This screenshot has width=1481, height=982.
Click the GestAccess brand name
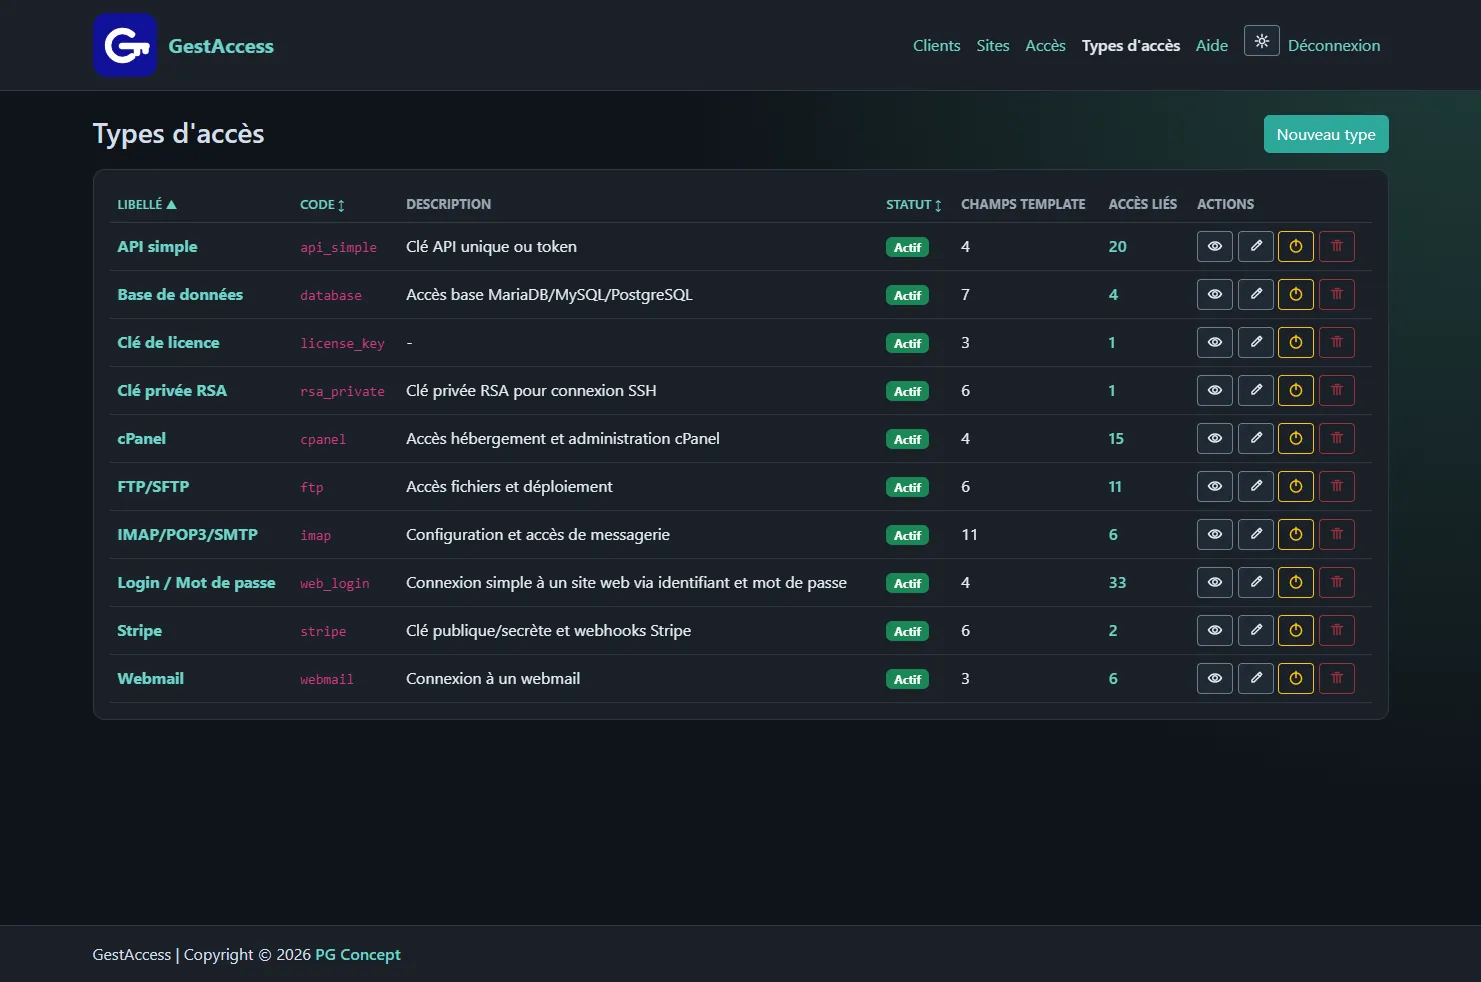[221, 46]
